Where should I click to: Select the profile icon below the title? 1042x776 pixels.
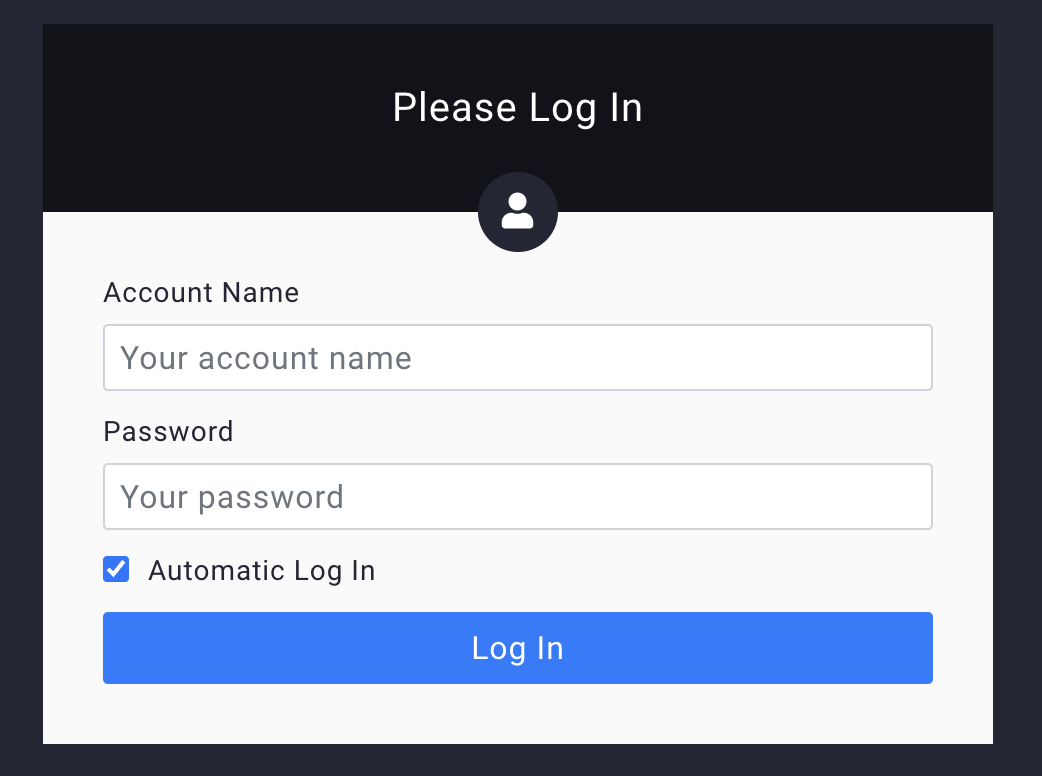tap(518, 212)
